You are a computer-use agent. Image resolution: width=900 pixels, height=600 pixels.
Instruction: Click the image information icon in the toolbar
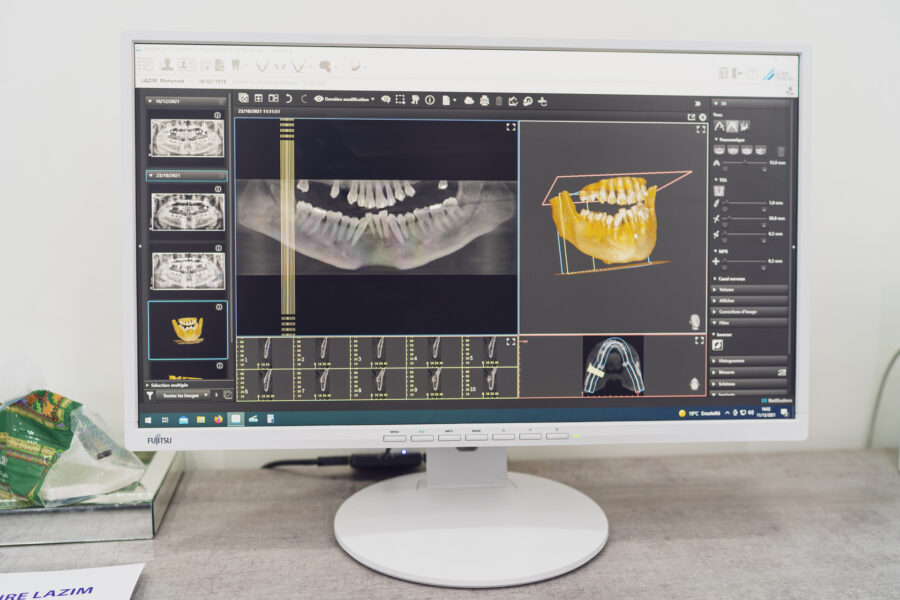[x=429, y=100]
